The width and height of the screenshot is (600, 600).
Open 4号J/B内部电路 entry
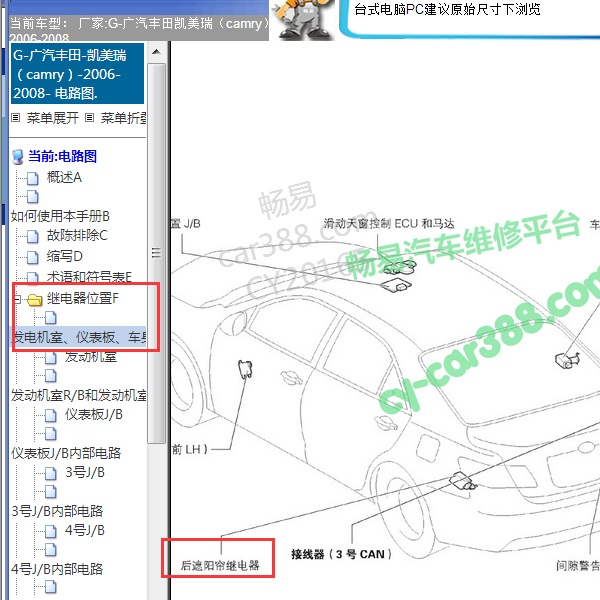tap(57, 569)
